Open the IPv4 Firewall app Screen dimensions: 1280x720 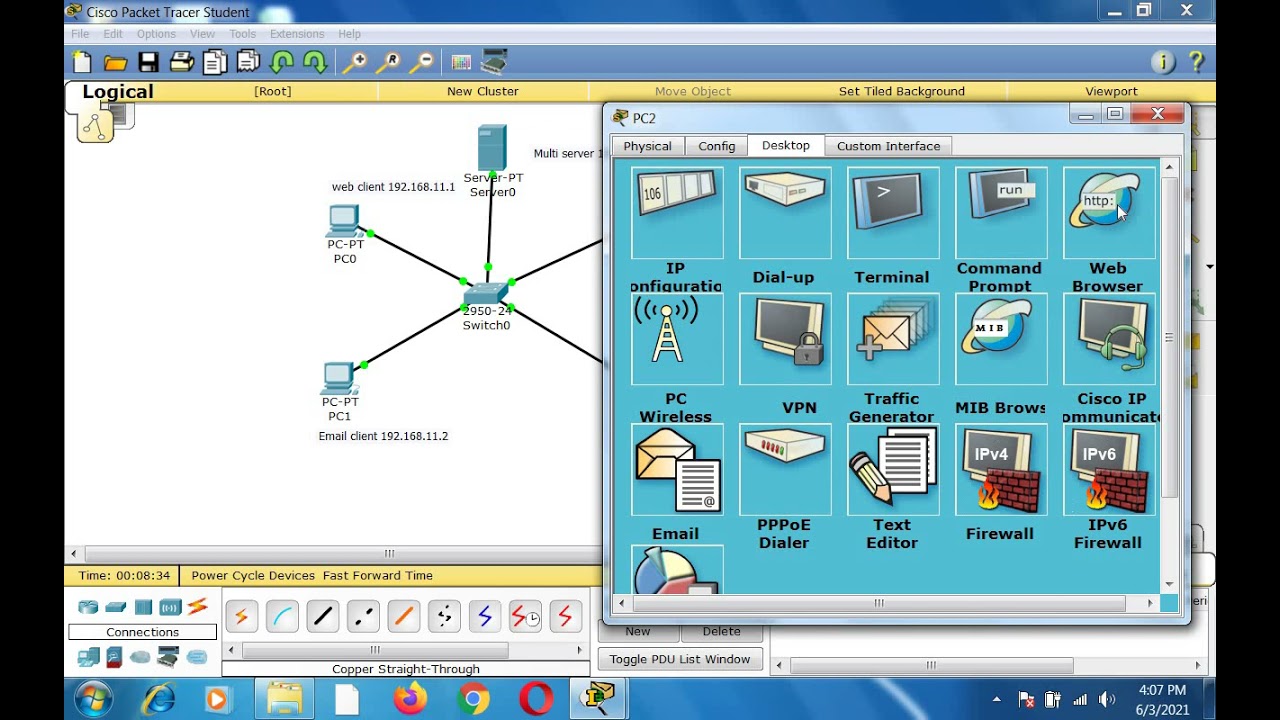click(1001, 470)
